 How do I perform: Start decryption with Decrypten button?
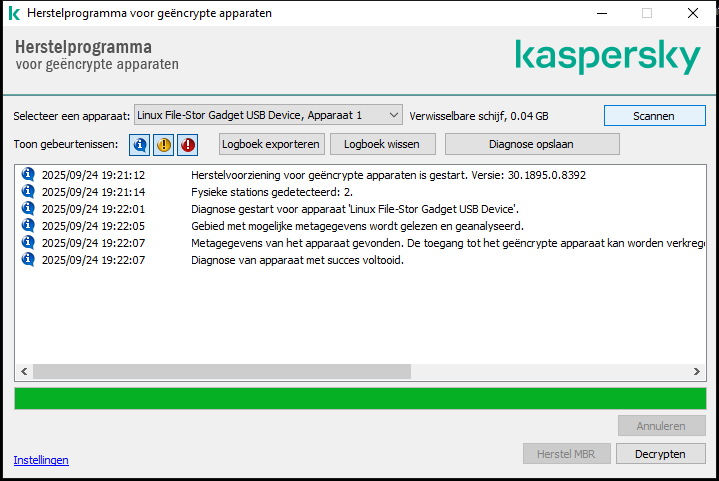660,454
